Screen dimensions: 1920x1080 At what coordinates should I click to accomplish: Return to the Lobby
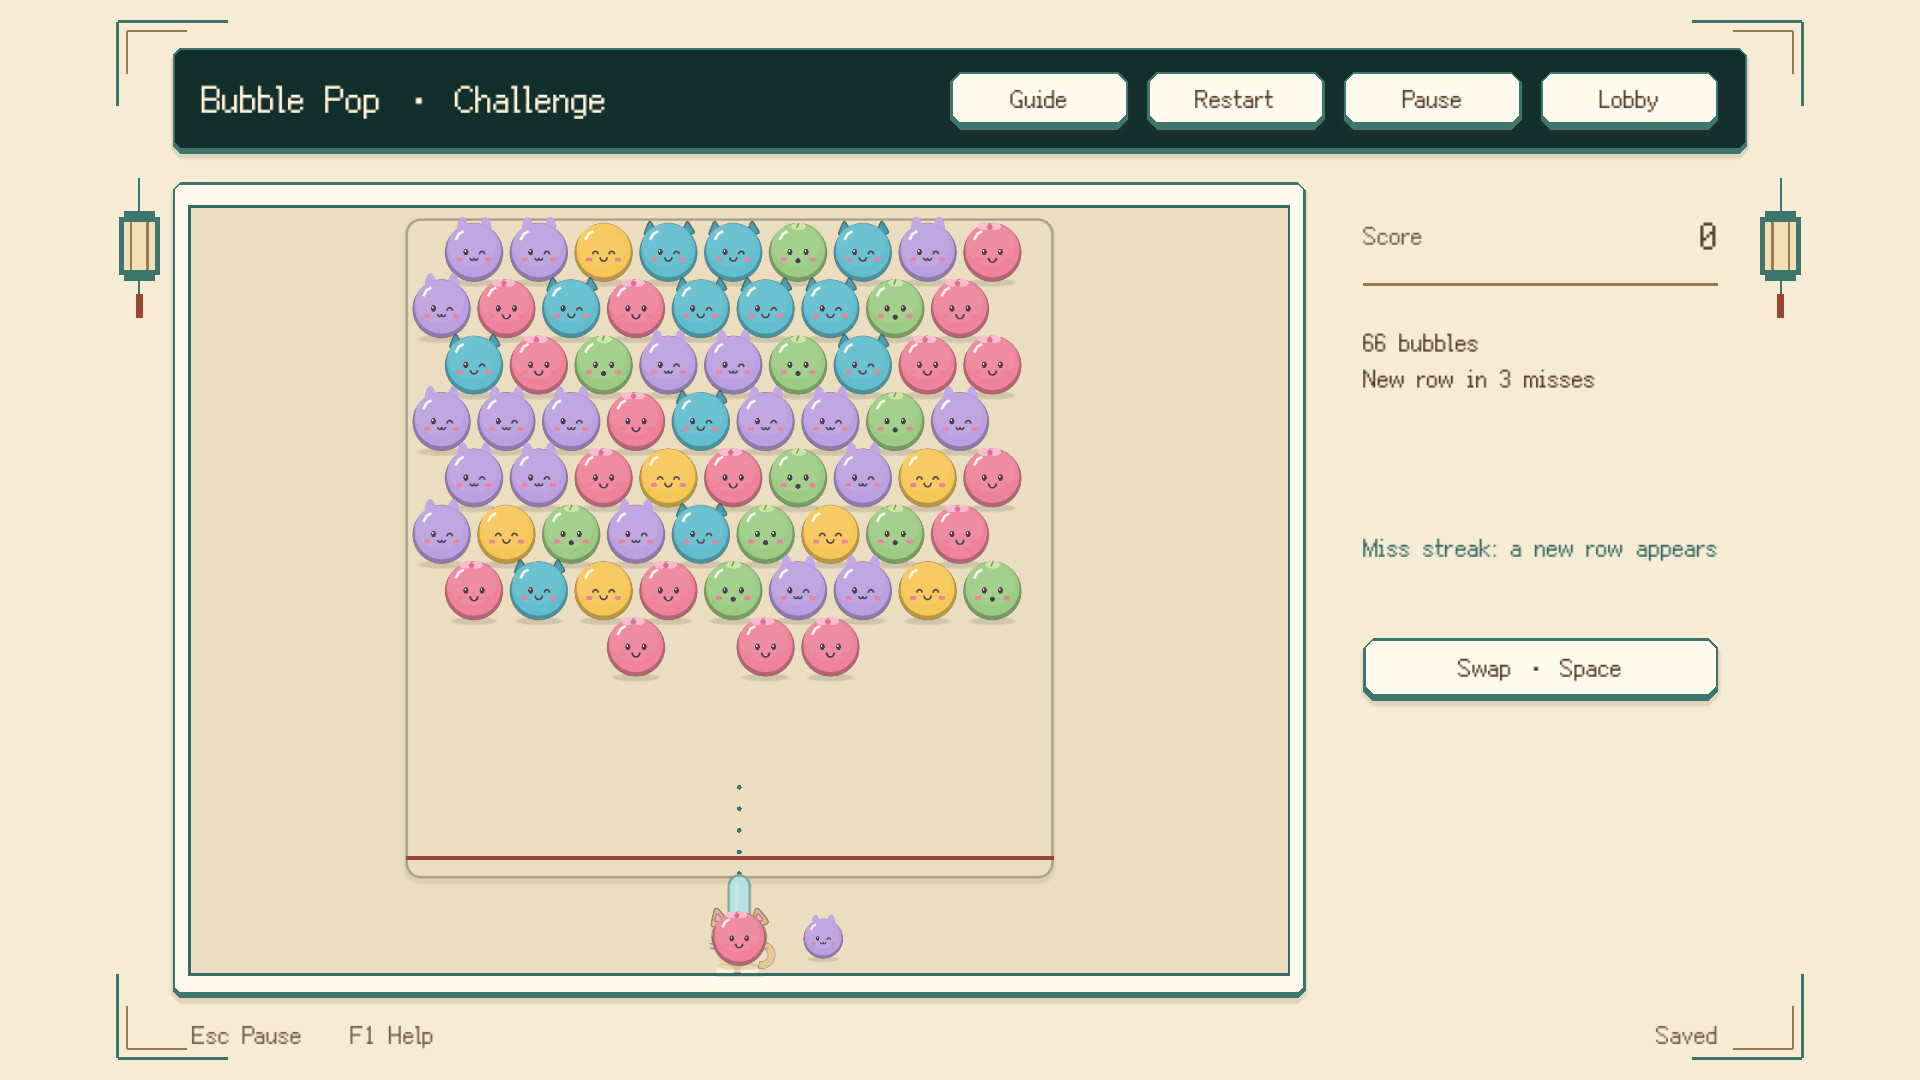1629,100
